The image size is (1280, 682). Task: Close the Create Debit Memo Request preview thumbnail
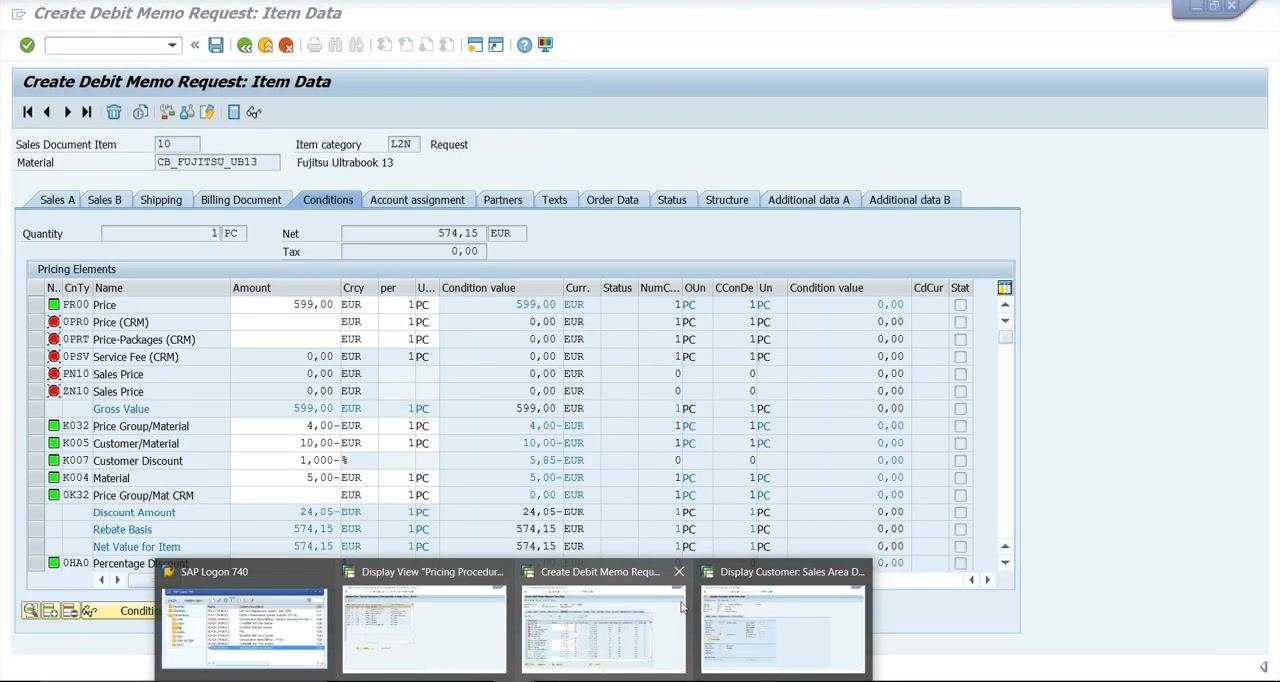tap(679, 572)
